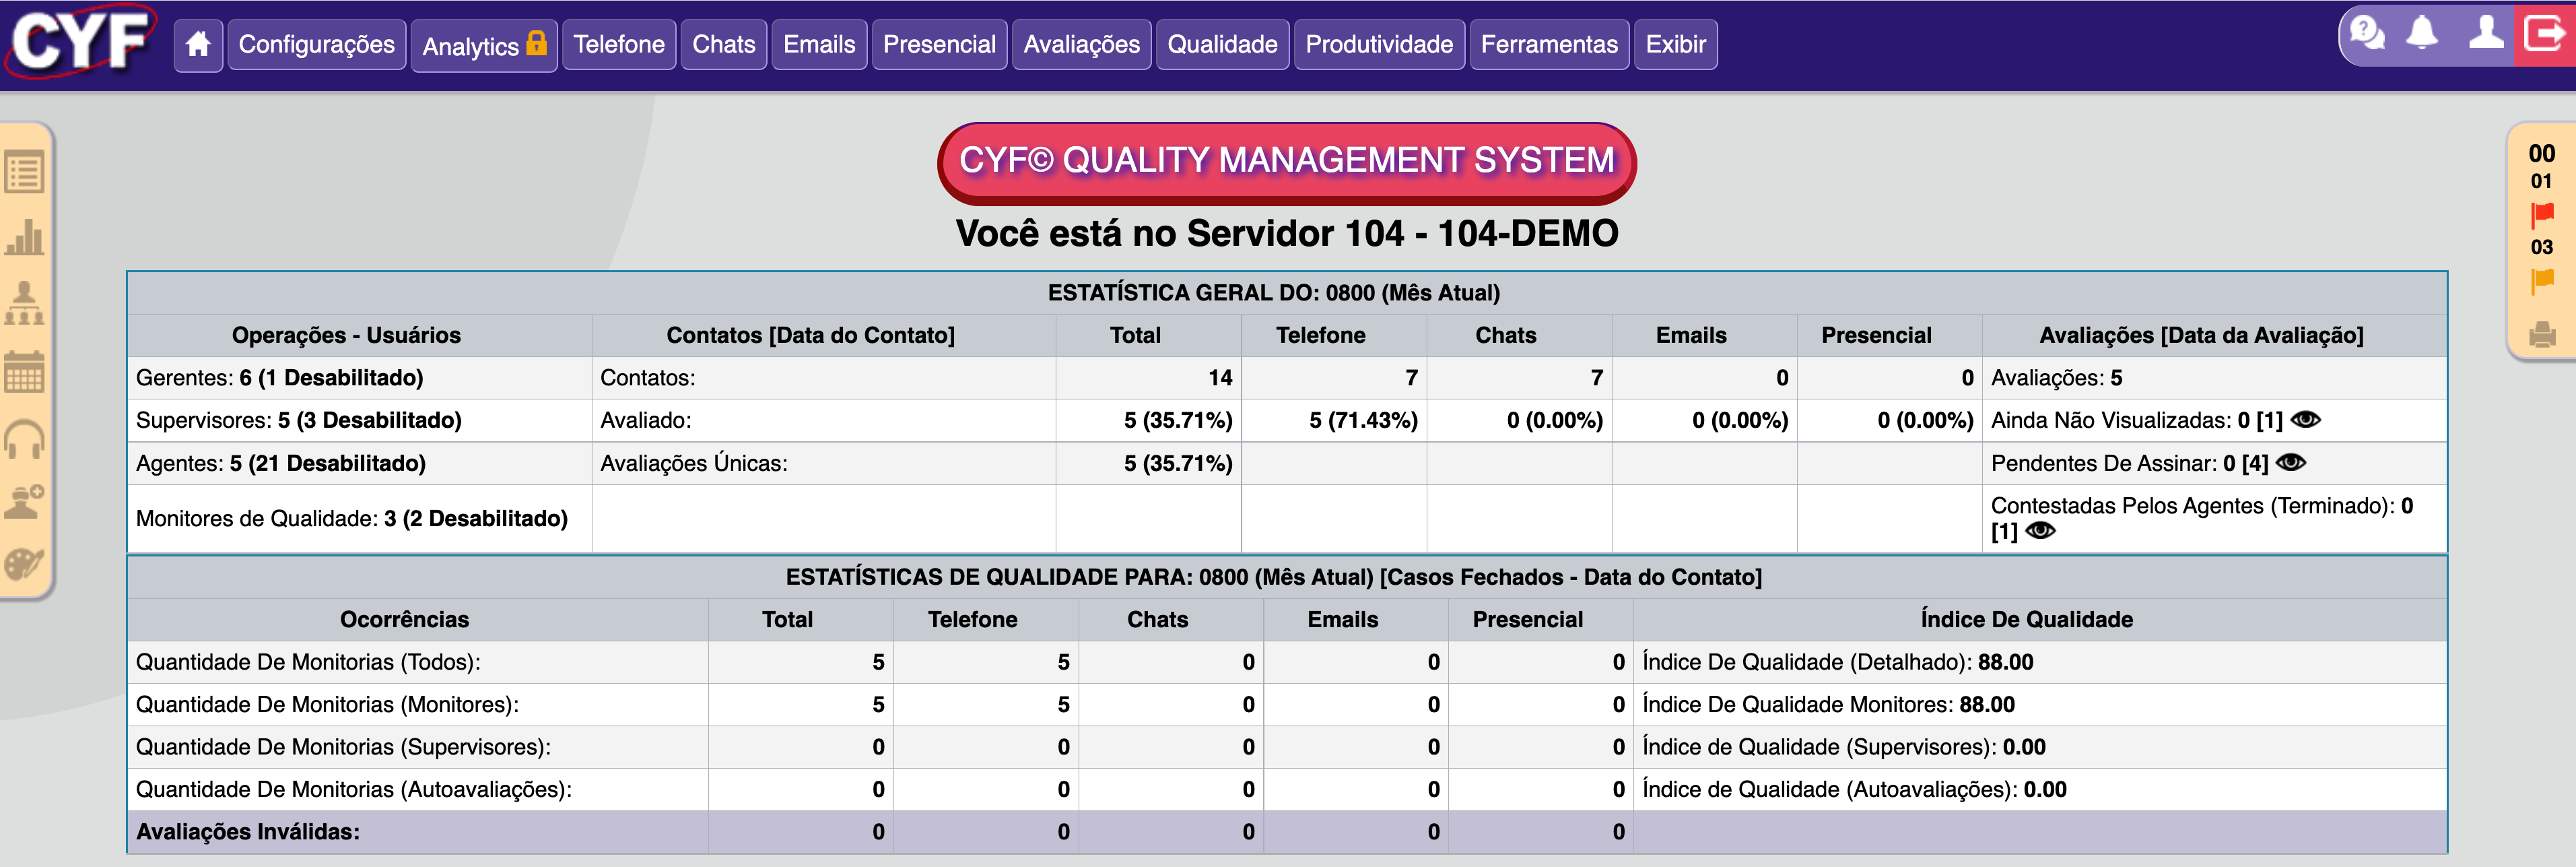This screenshot has width=2576, height=867.
Task: Open the Avaliações menu
Action: point(1081,45)
